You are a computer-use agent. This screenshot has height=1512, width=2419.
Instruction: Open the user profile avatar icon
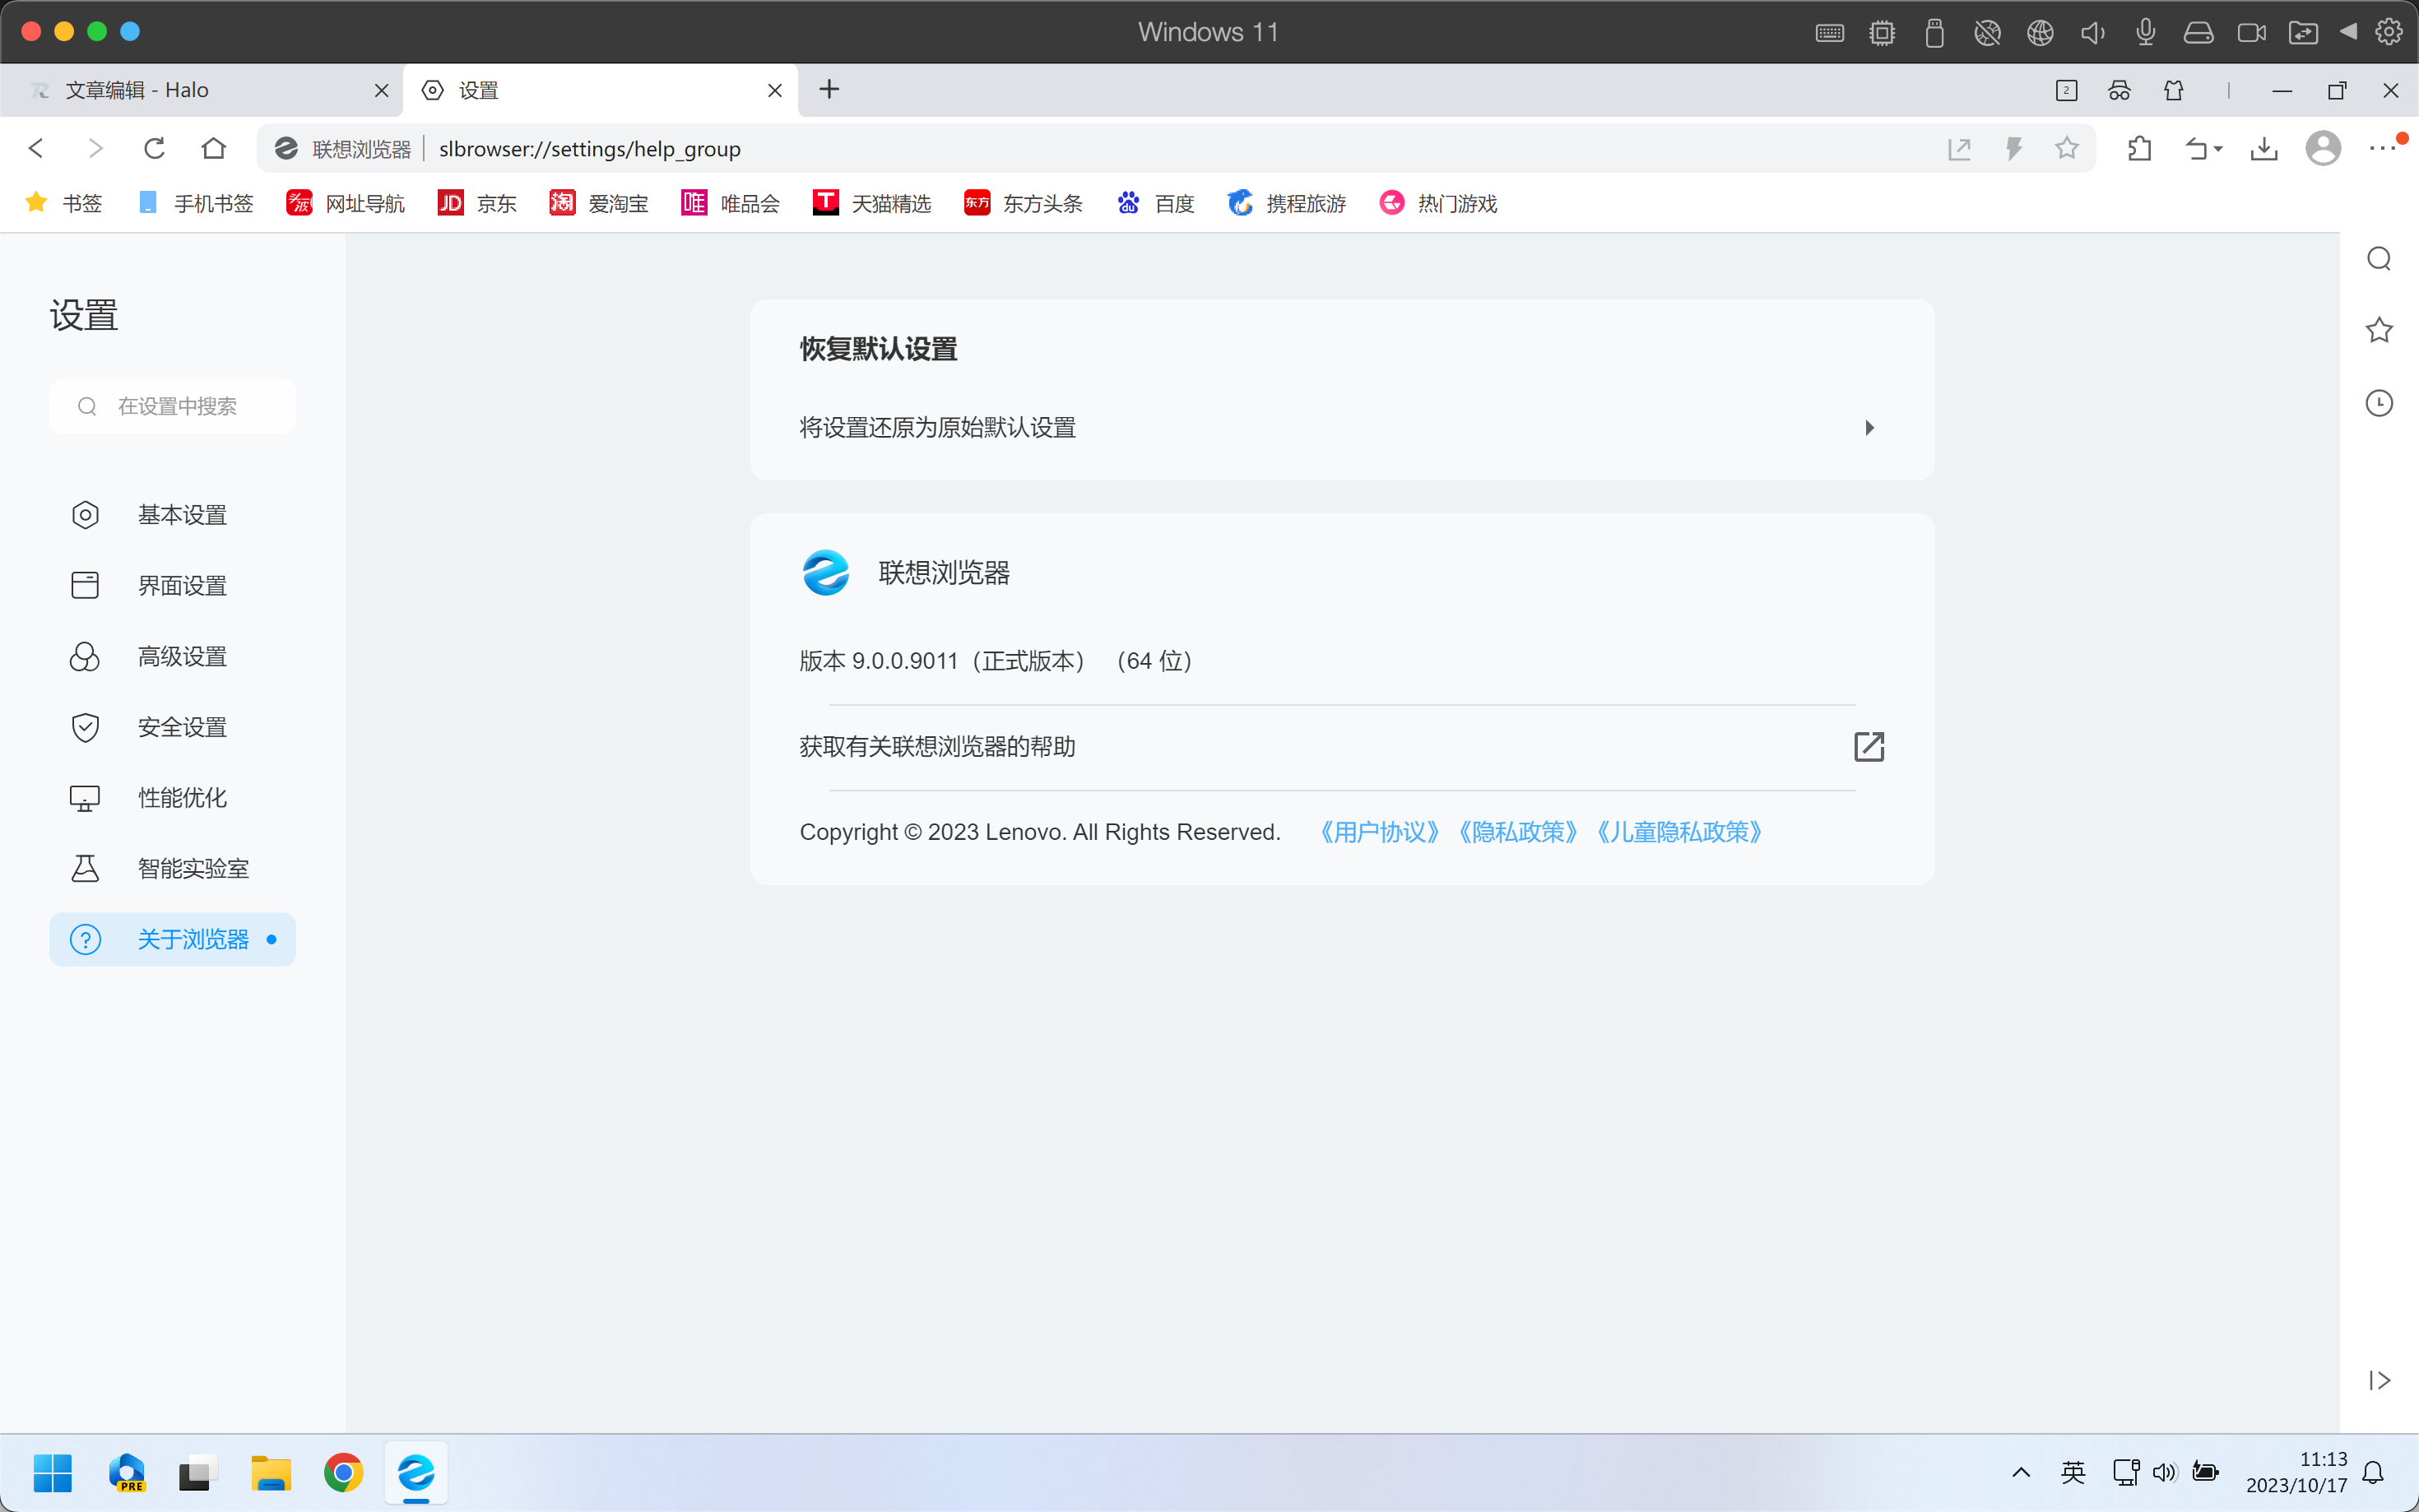2323,148
